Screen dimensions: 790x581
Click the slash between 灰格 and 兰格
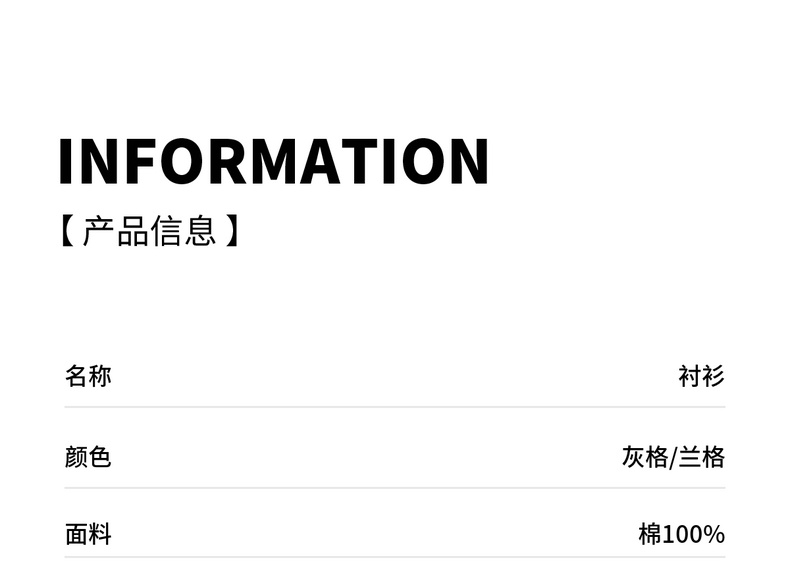[x=673, y=458]
